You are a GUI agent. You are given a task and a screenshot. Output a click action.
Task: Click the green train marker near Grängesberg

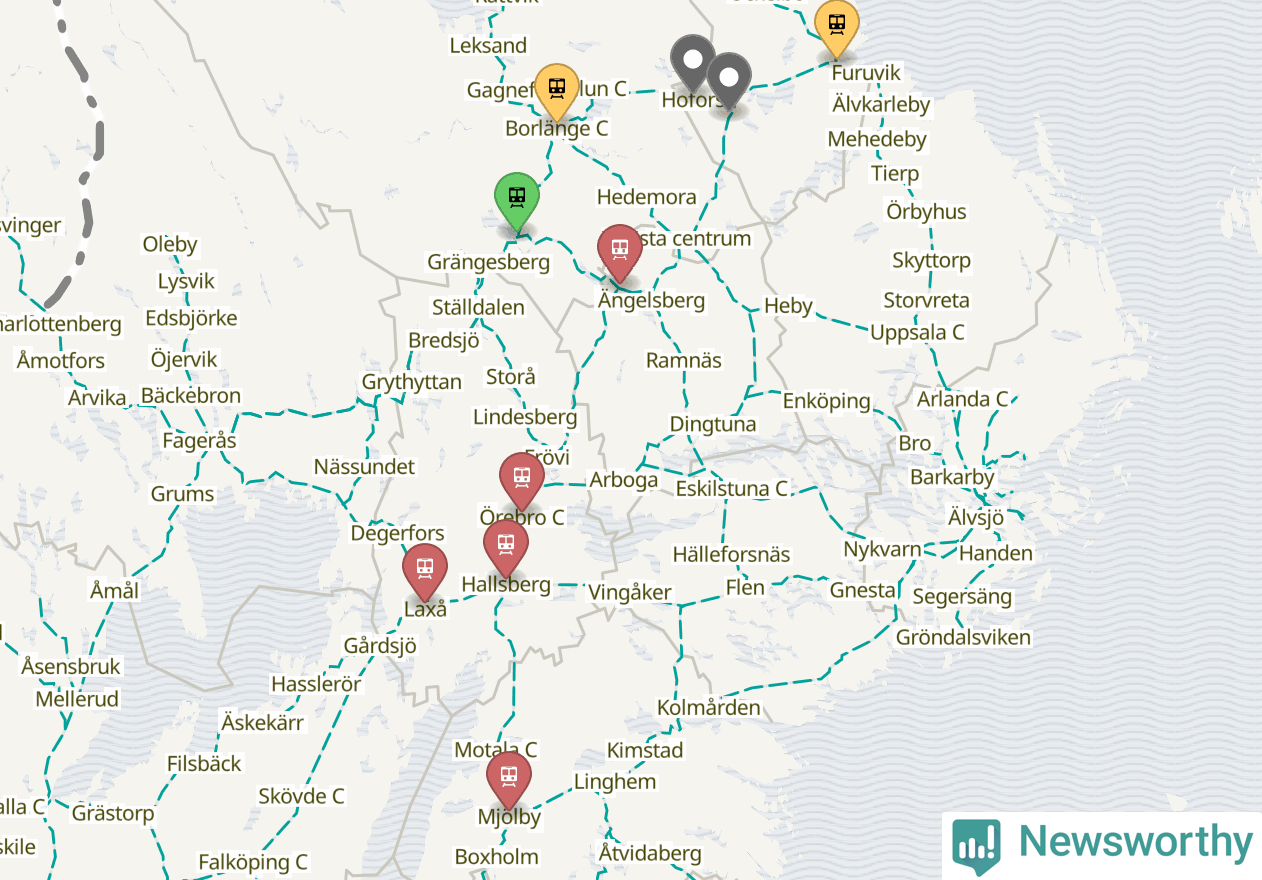click(517, 202)
